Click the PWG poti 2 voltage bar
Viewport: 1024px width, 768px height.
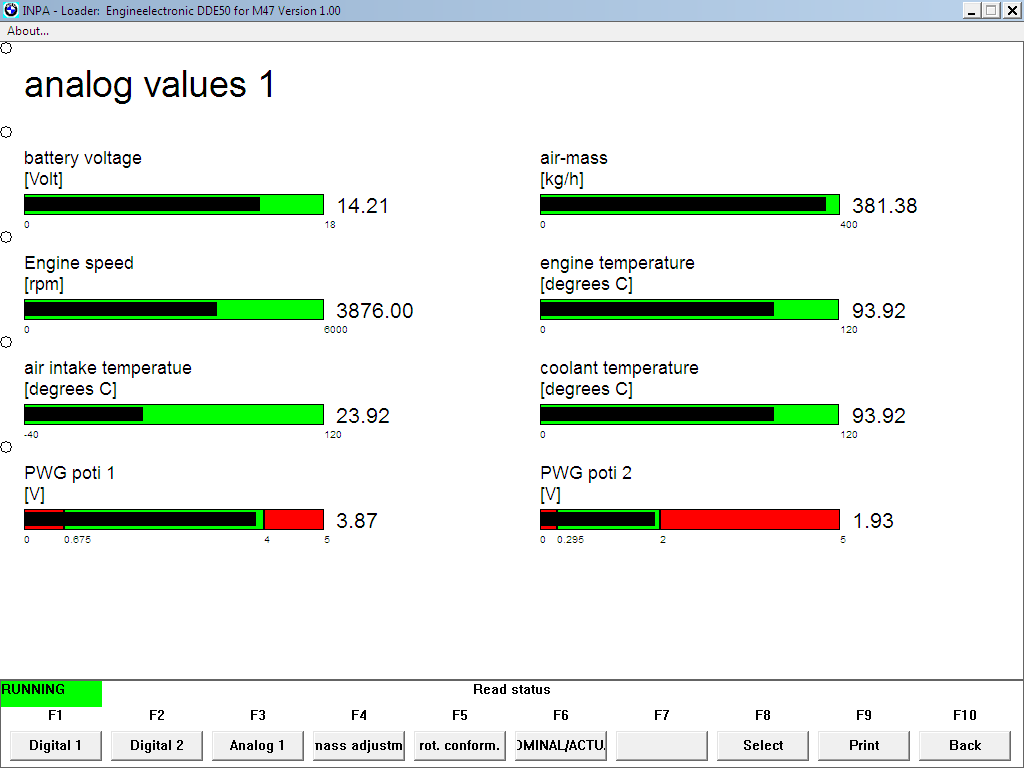[x=689, y=520]
